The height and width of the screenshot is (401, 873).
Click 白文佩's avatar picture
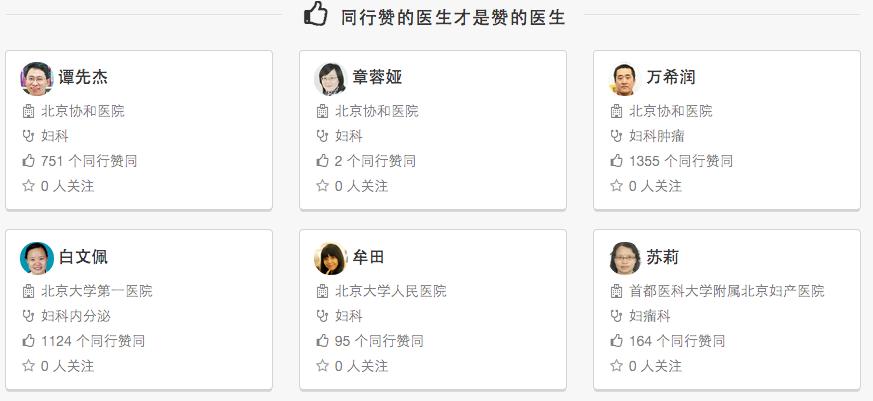tap(37, 258)
